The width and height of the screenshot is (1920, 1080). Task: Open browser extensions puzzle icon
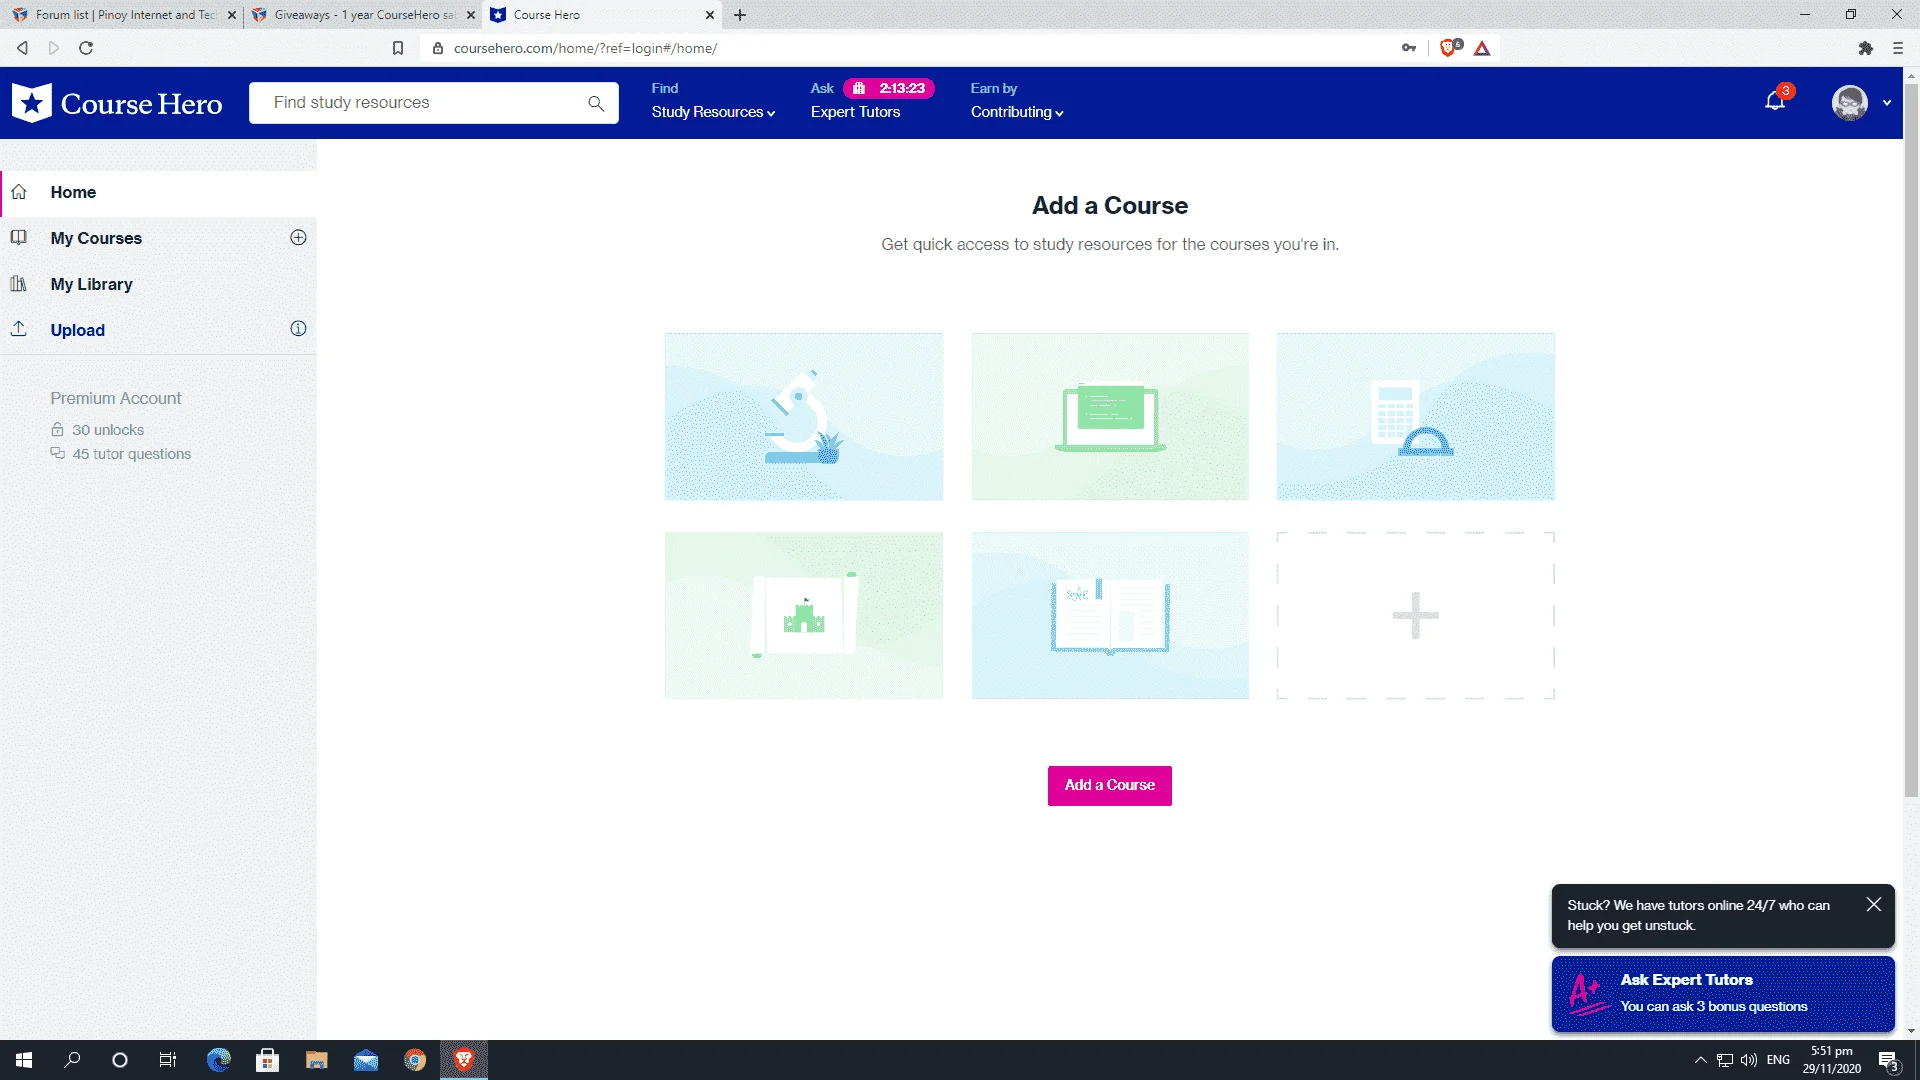tap(1866, 48)
